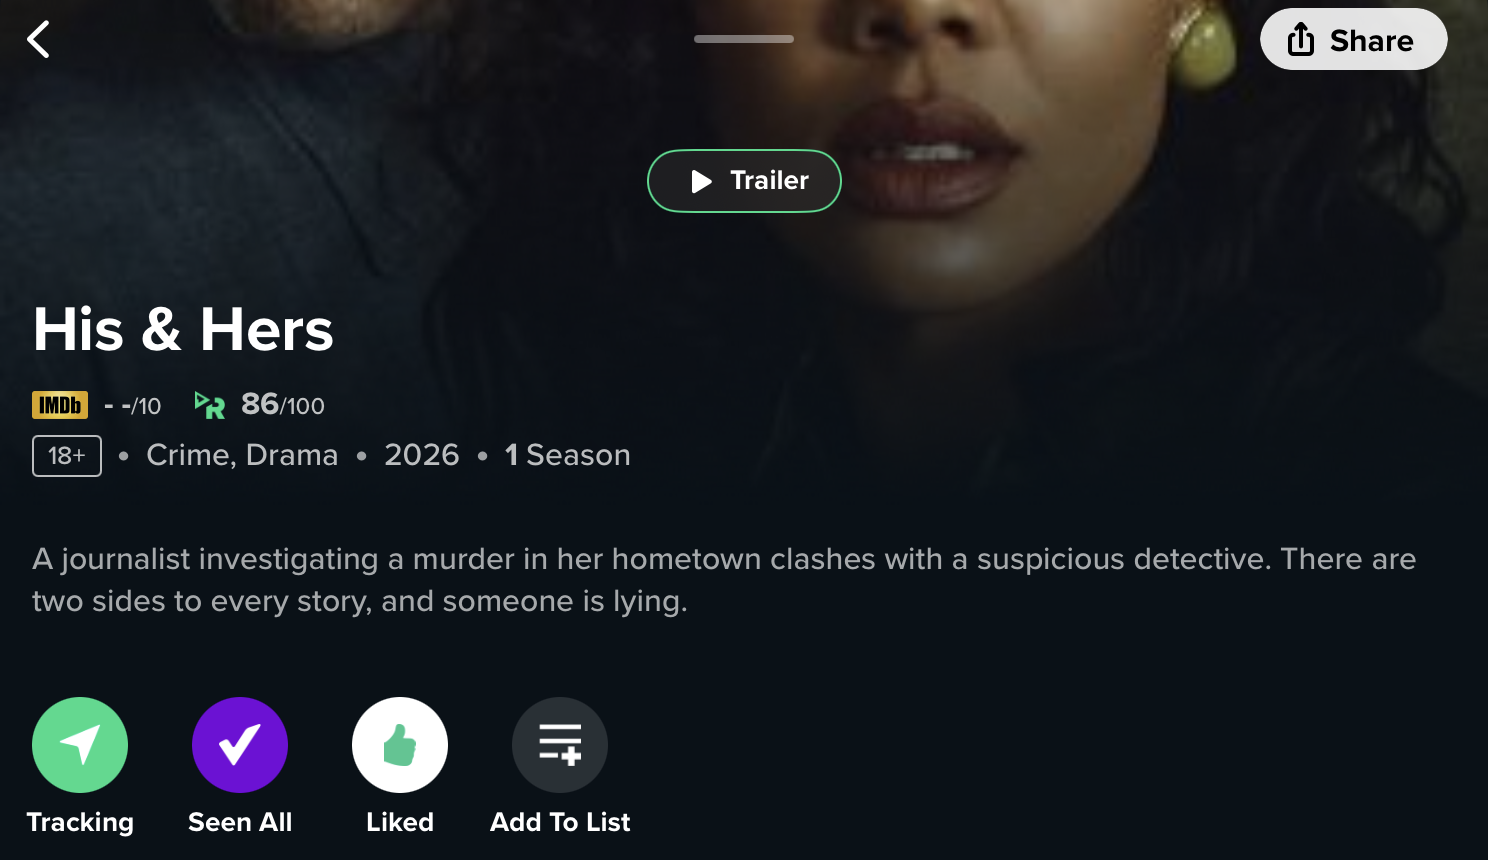Tap the Tracking label text
Viewport: 1488px width, 860px height.
coord(80,822)
